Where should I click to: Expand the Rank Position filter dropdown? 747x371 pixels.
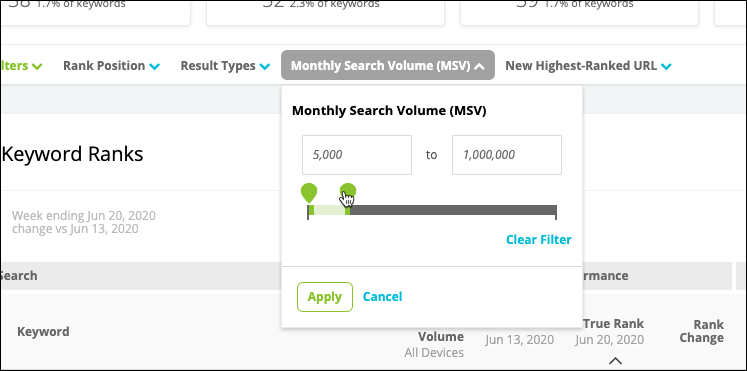click(x=111, y=66)
